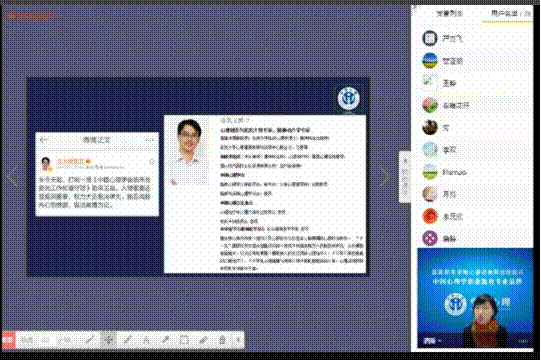Screen dimensions: 541x361
Task: Select the rectangle shape tool
Action: (184, 340)
